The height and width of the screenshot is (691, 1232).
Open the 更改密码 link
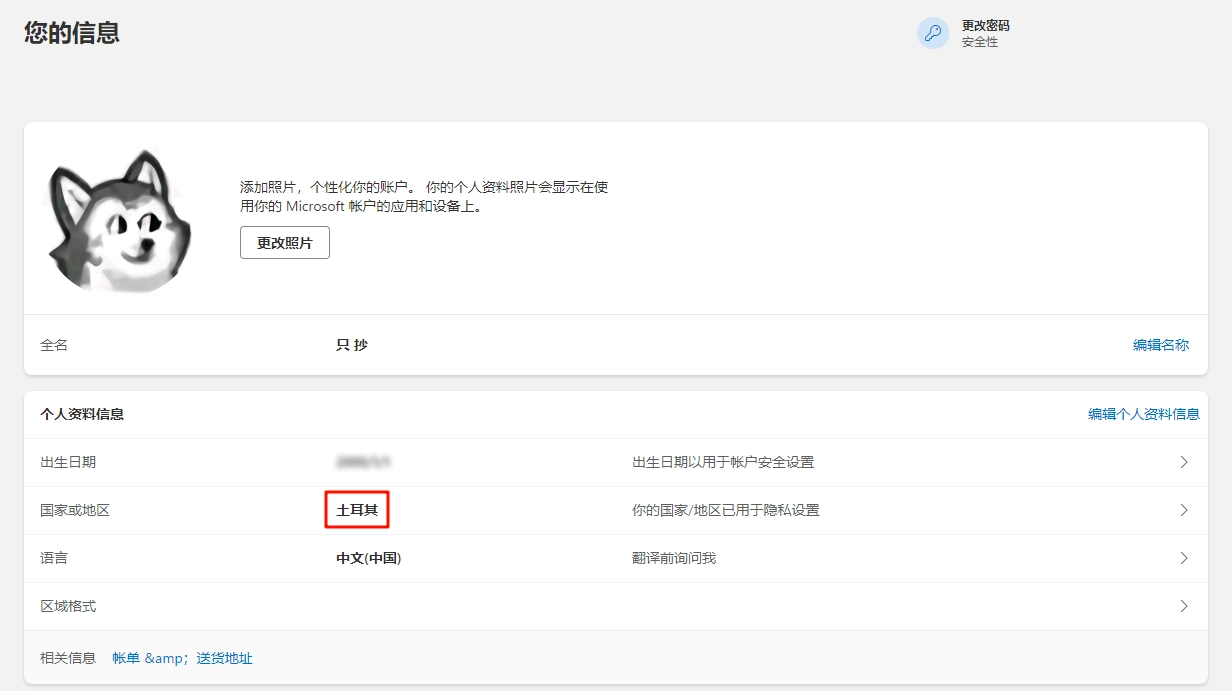(x=985, y=26)
